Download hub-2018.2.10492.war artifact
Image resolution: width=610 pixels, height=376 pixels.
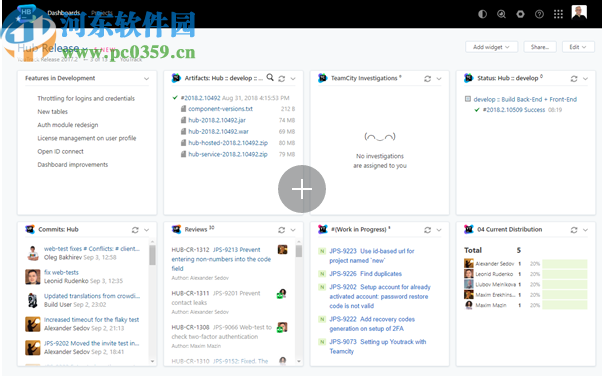[218, 131]
